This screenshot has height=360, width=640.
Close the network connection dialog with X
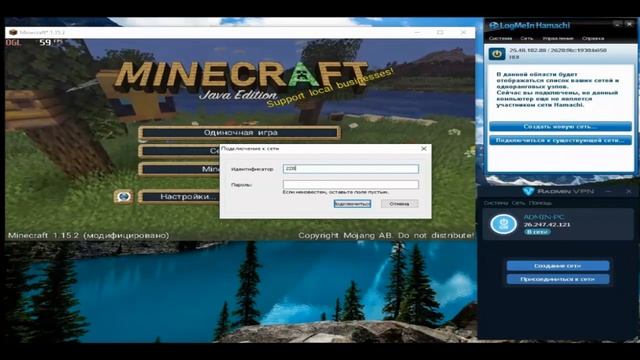pyautogui.click(x=424, y=149)
